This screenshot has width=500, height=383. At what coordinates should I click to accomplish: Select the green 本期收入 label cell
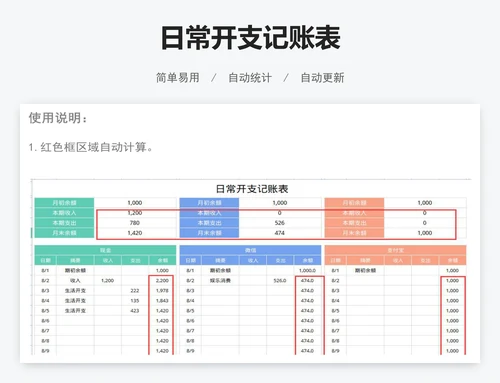(64, 213)
